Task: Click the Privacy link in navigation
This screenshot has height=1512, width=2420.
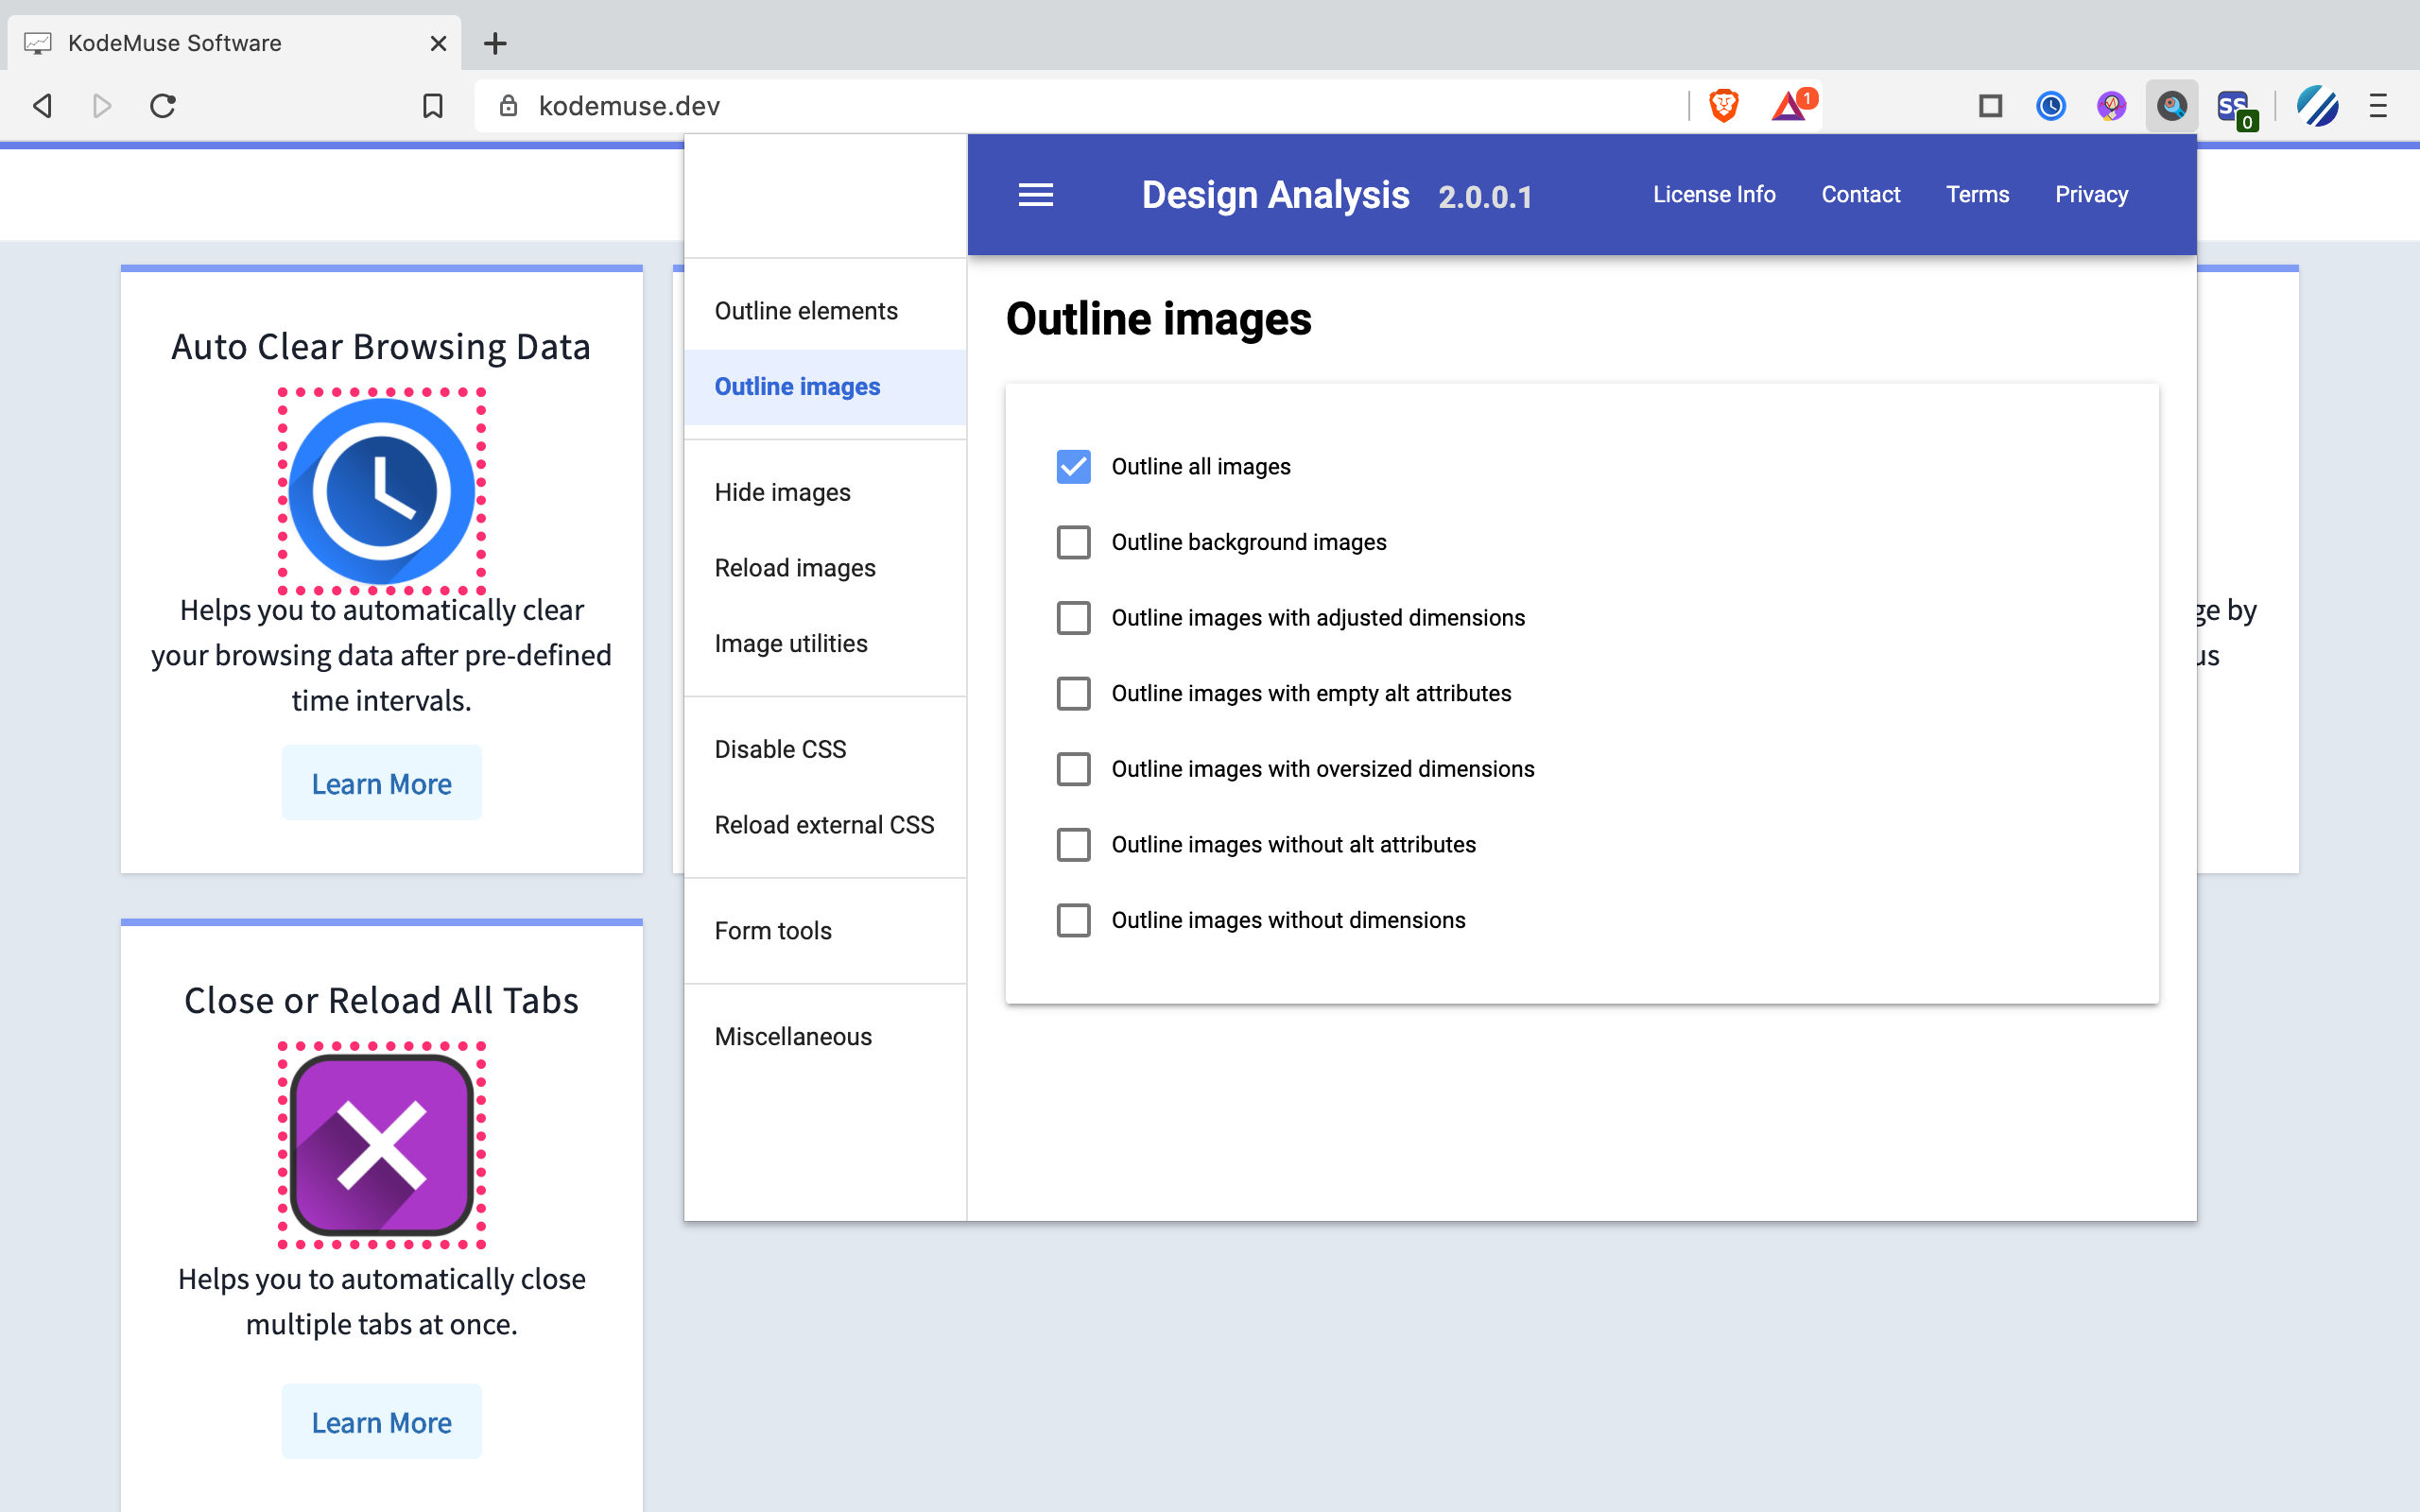Action: pyautogui.click(x=2091, y=194)
